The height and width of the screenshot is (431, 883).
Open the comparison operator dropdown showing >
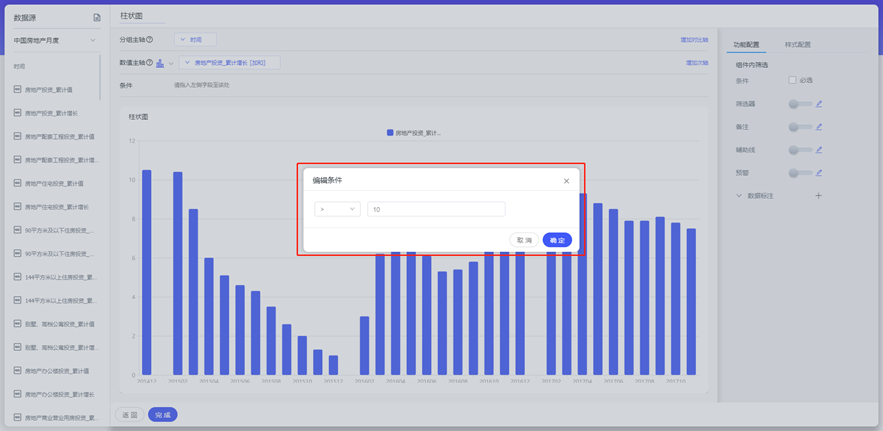[337, 209]
